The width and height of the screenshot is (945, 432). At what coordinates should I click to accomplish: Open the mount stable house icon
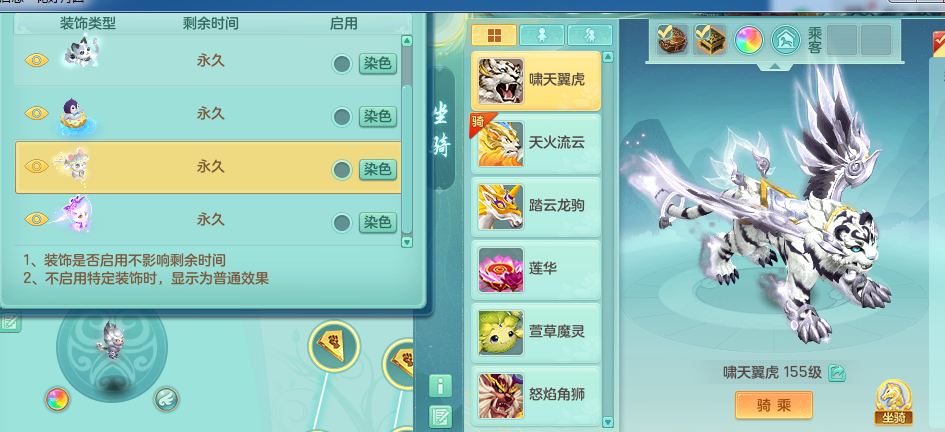tap(786, 40)
